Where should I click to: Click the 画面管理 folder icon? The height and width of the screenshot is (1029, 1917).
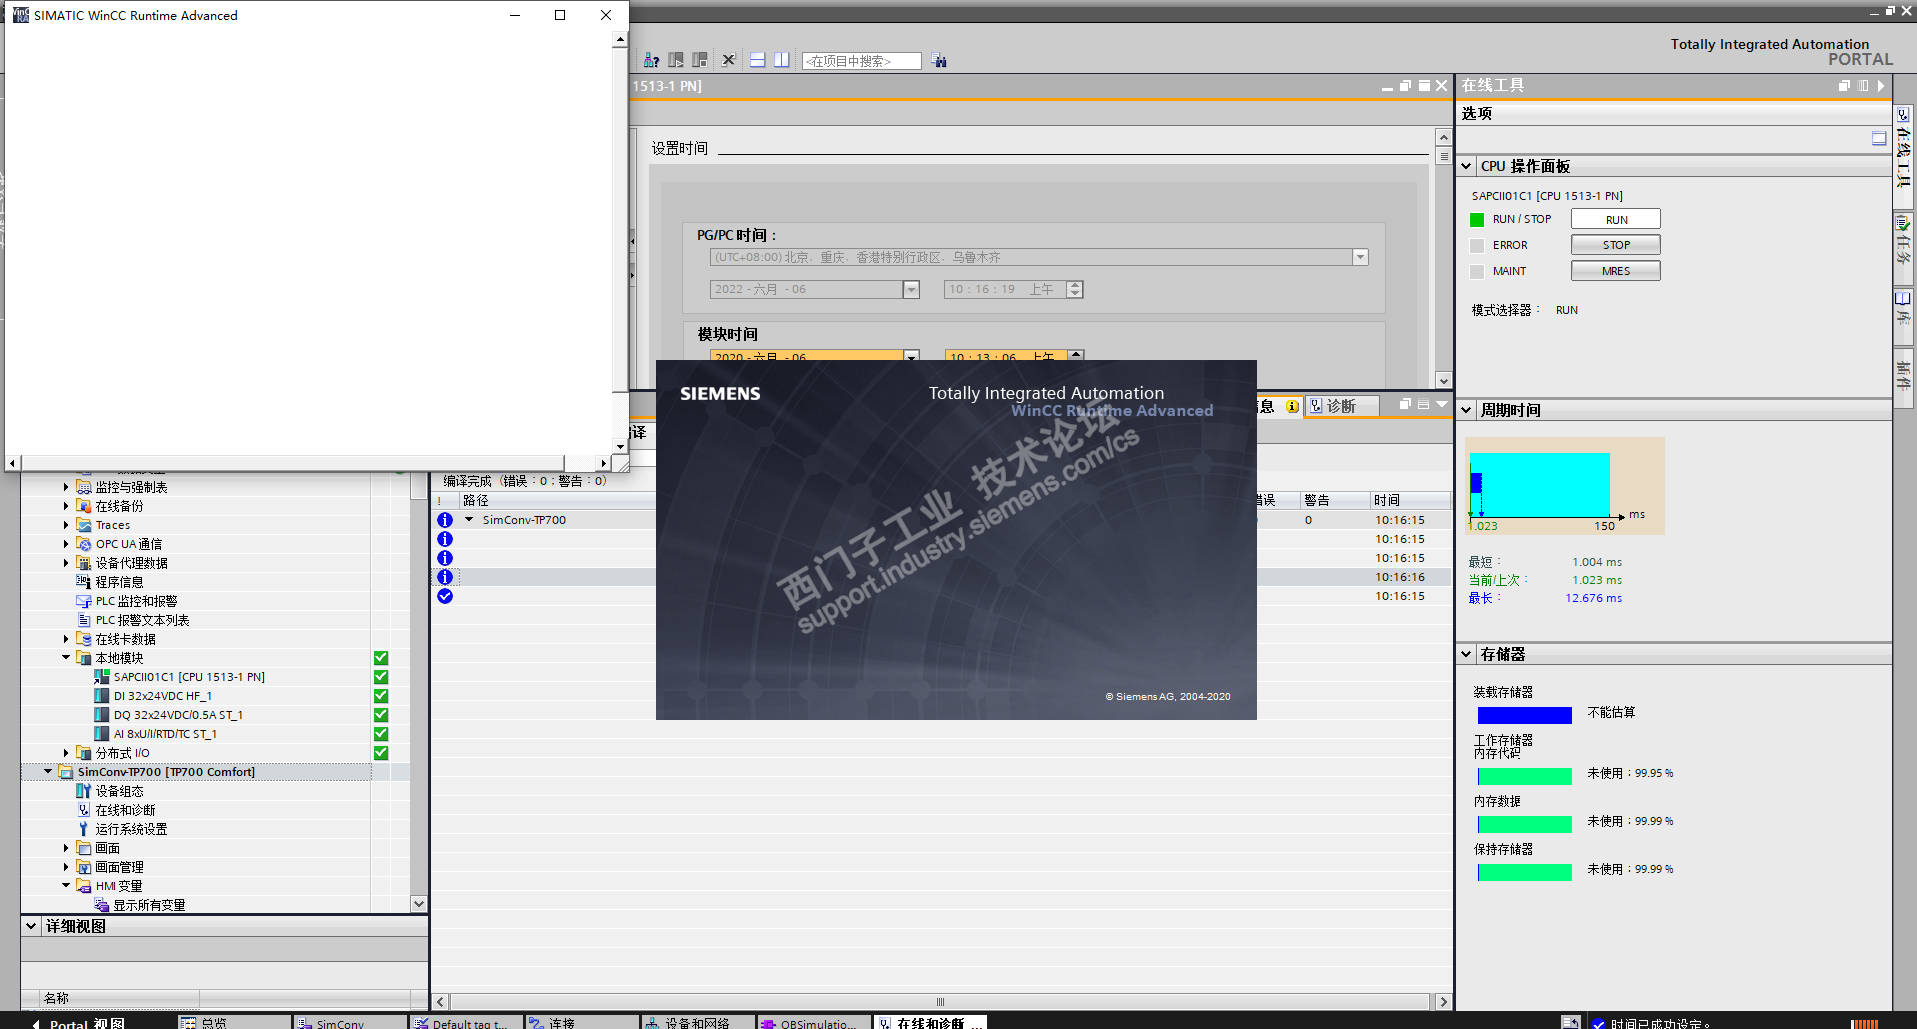(84, 867)
